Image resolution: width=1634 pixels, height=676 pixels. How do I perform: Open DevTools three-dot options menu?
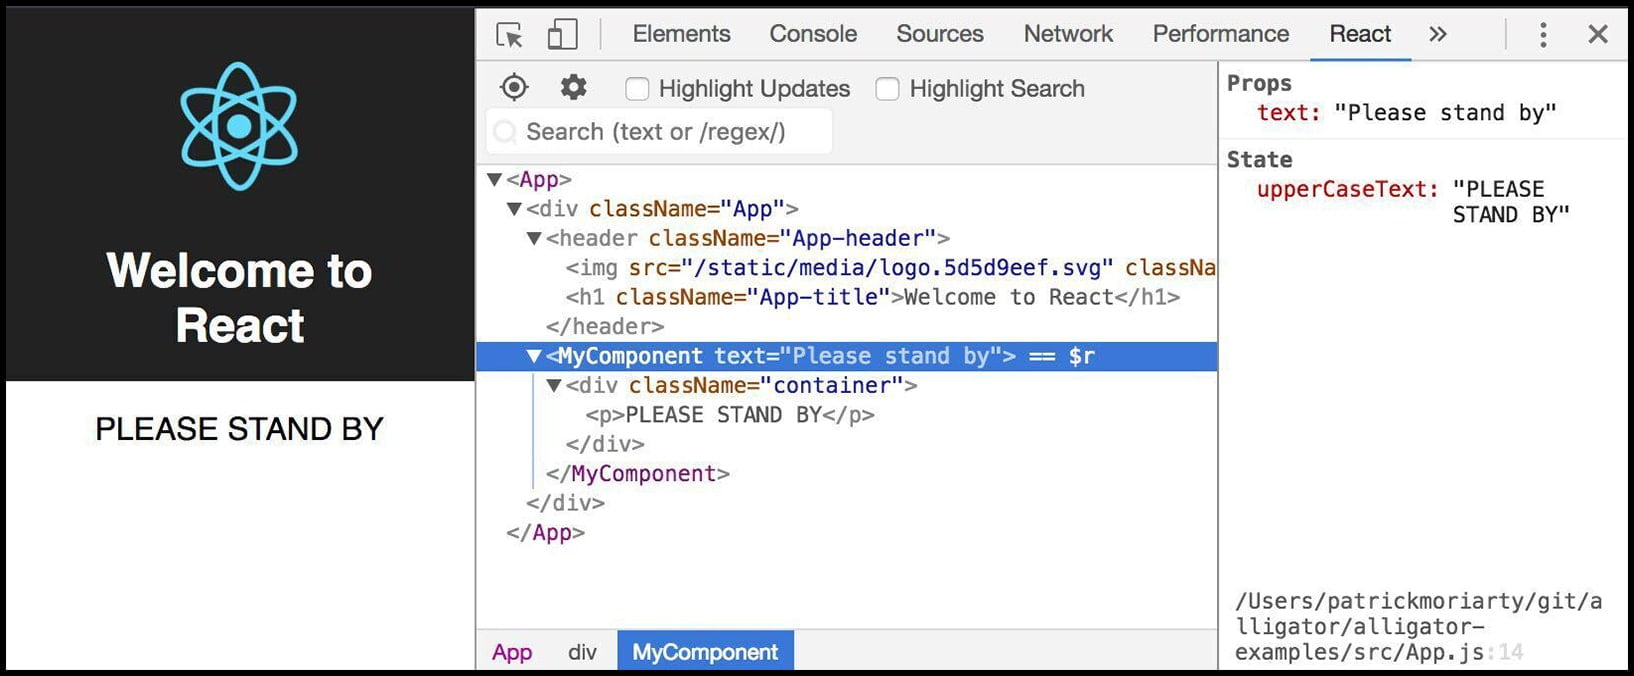click(1543, 35)
